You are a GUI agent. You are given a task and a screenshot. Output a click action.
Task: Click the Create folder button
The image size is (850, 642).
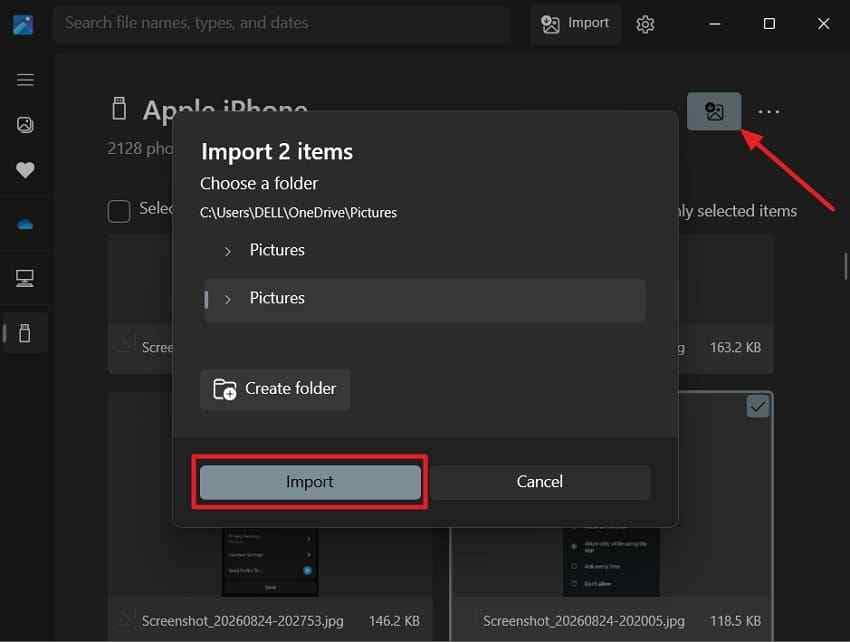click(x=275, y=389)
